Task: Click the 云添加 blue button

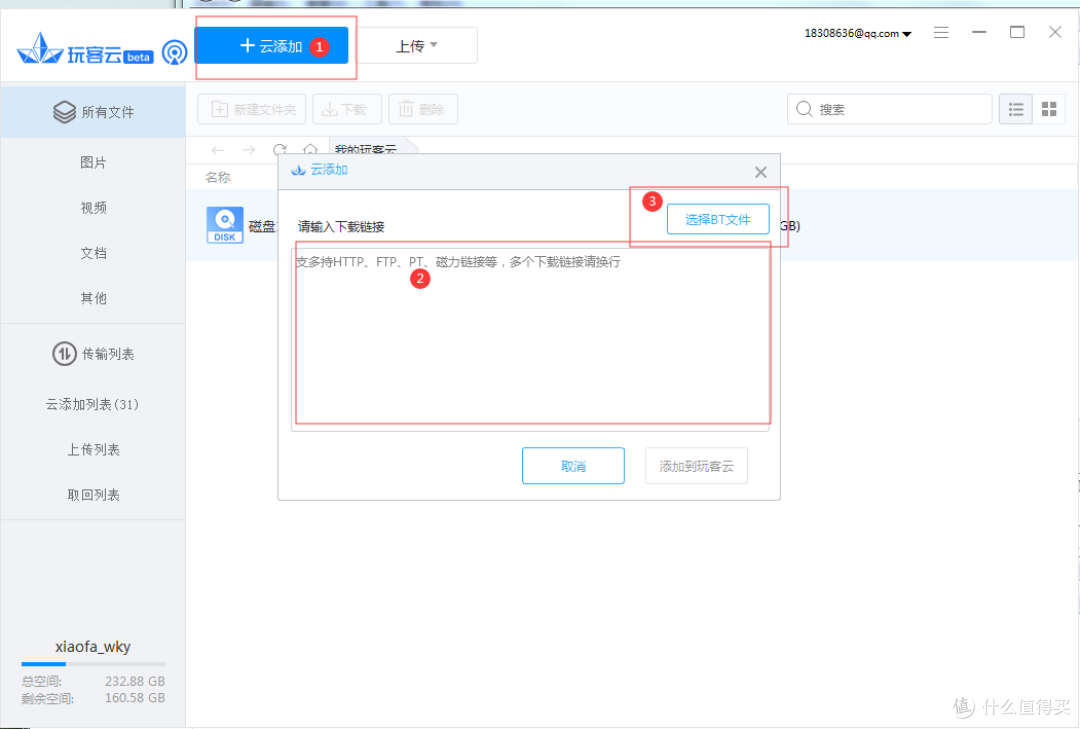Action: pyautogui.click(x=271, y=46)
